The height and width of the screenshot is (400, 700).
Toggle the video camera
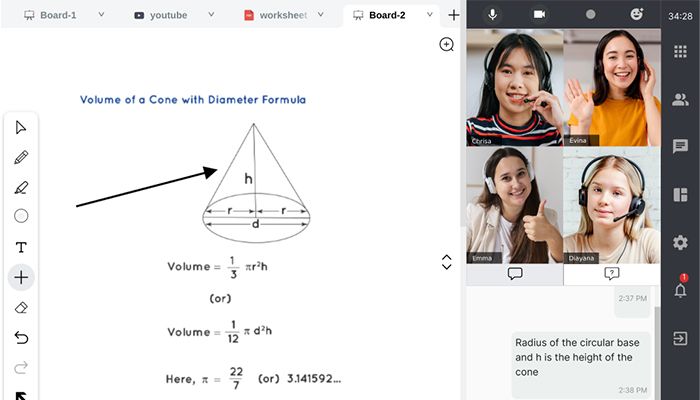[x=539, y=14]
